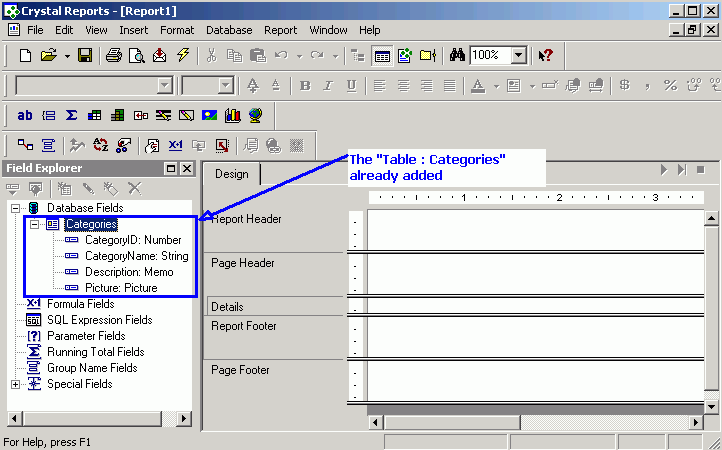
Task: Open the Format menu
Action: pyautogui.click(x=177, y=30)
